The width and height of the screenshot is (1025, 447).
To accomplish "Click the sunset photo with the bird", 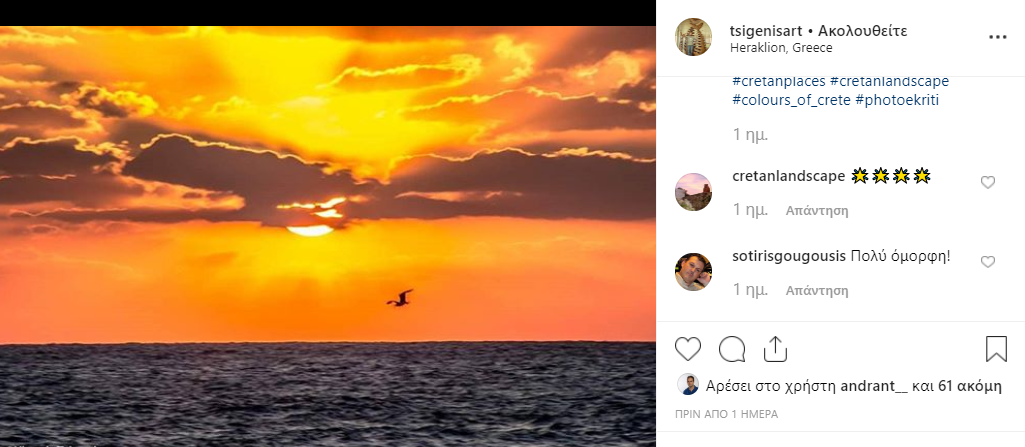I will (x=328, y=235).
